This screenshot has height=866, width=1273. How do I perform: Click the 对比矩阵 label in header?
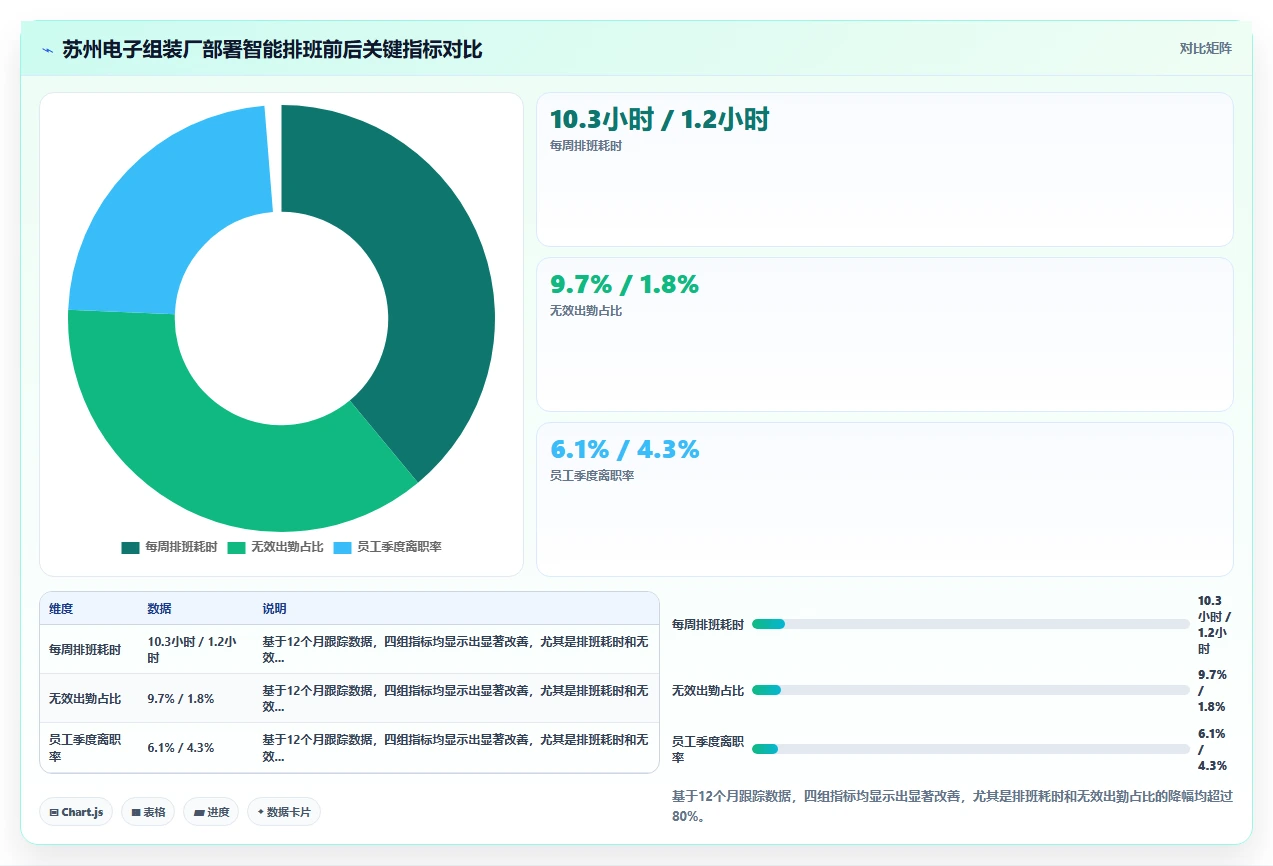1206,48
